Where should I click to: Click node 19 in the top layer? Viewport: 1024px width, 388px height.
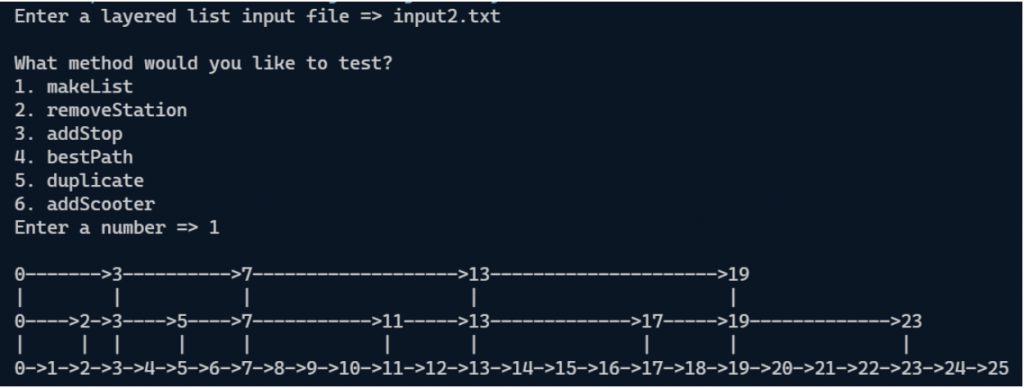(739, 274)
